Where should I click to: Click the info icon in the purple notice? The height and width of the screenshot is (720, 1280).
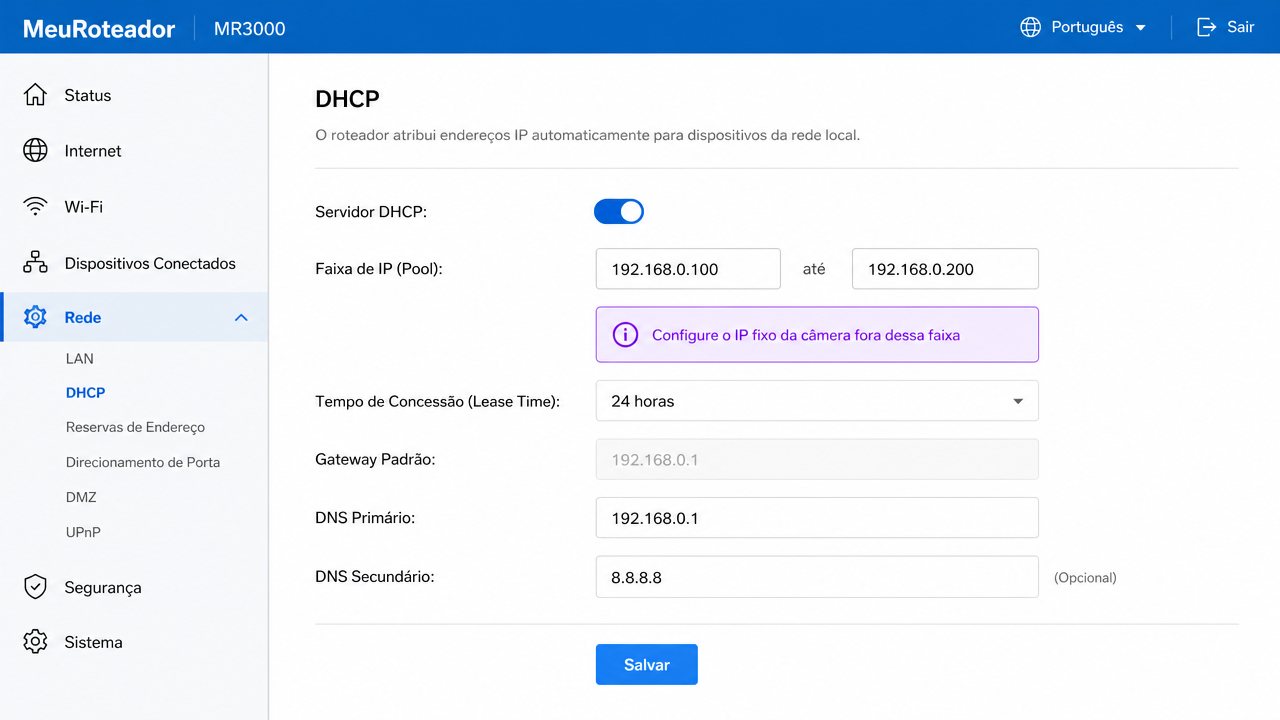625,335
